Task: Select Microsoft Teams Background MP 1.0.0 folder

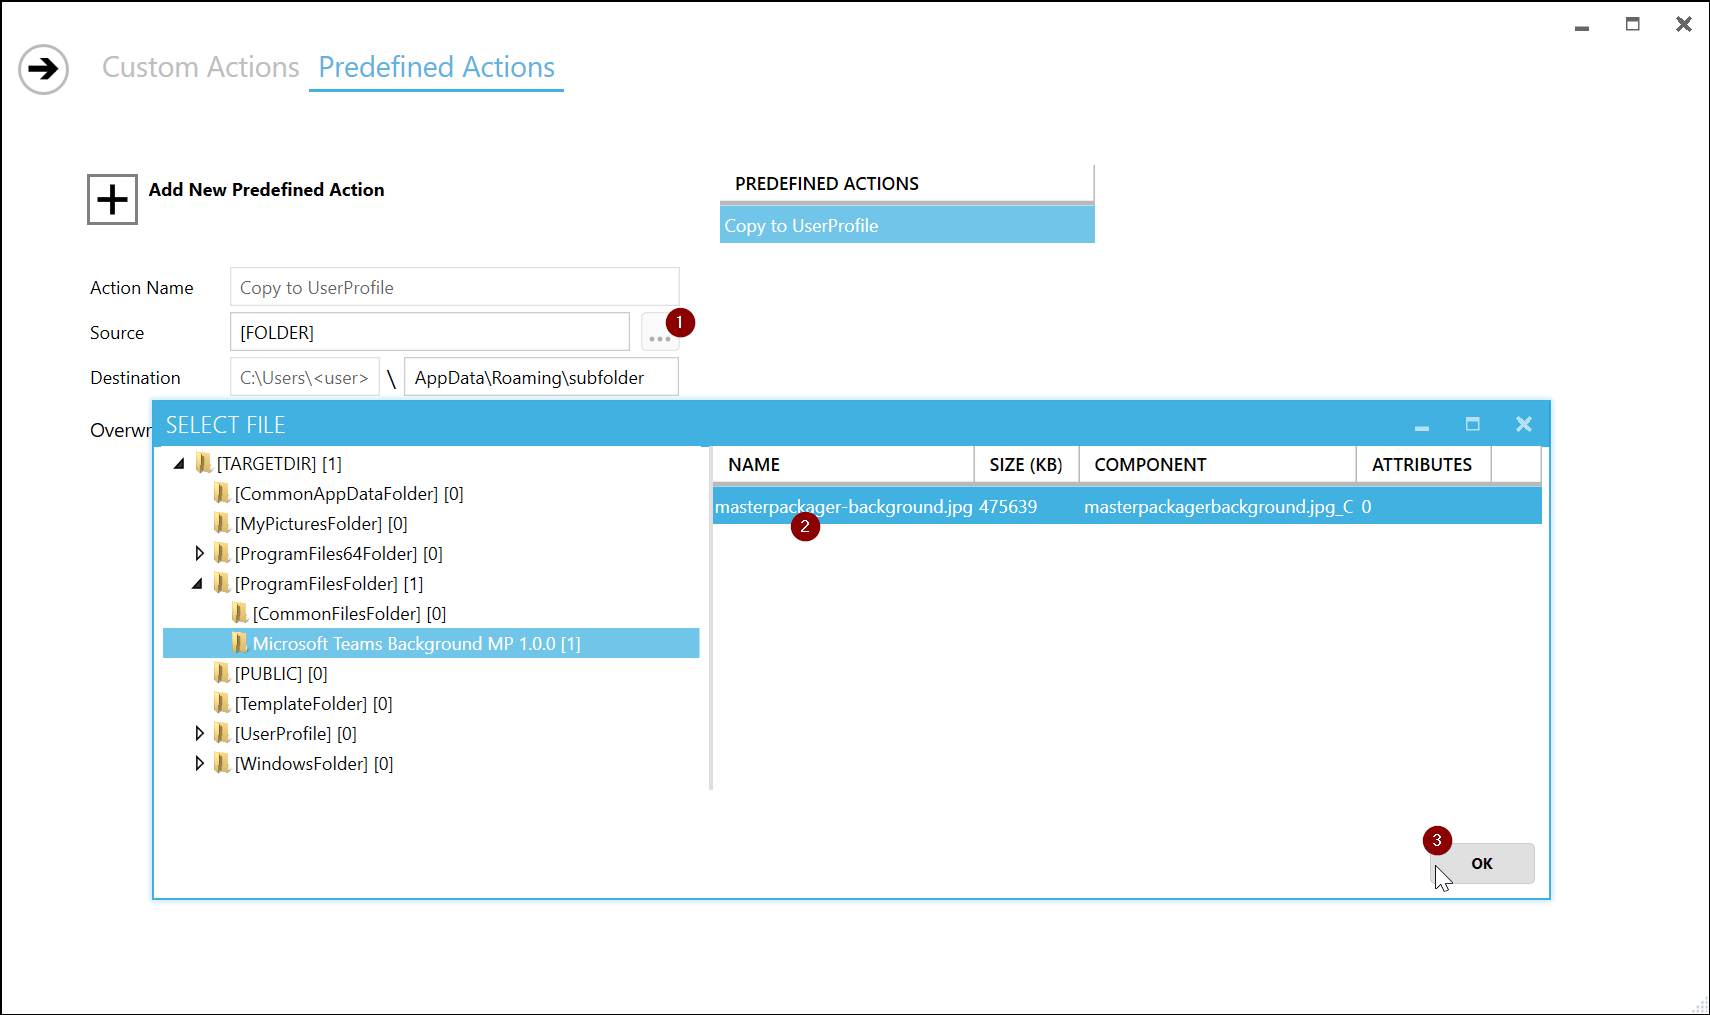Action: pos(431,643)
